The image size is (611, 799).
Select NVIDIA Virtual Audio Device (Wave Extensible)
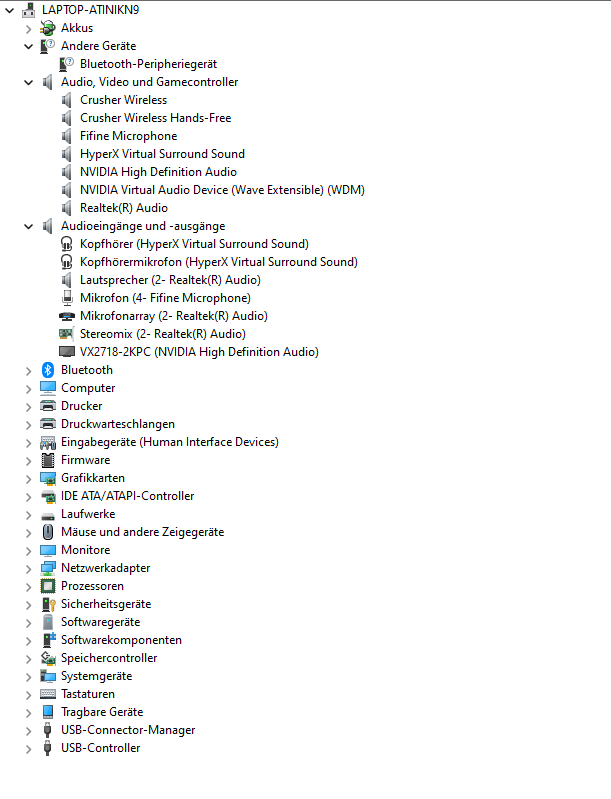click(222, 190)
